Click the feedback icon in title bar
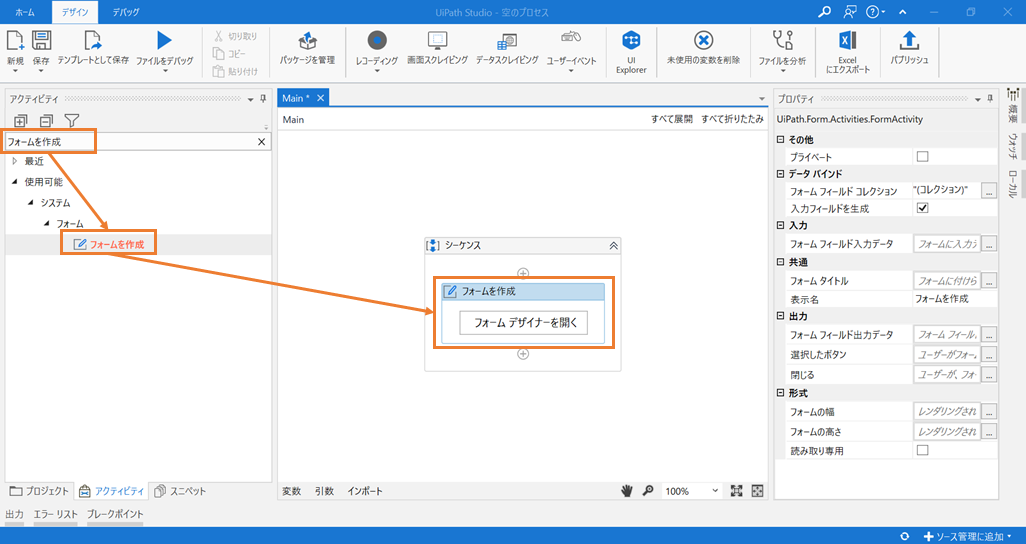1026x544 pixels. (x=850, y=12)
